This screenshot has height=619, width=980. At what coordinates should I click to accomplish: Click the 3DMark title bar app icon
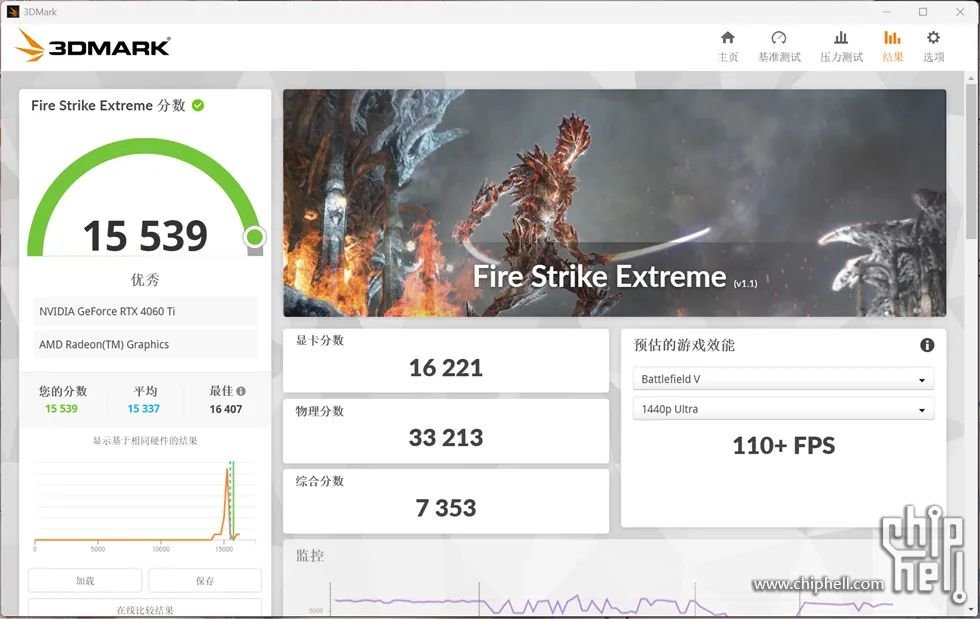(12, 11)
